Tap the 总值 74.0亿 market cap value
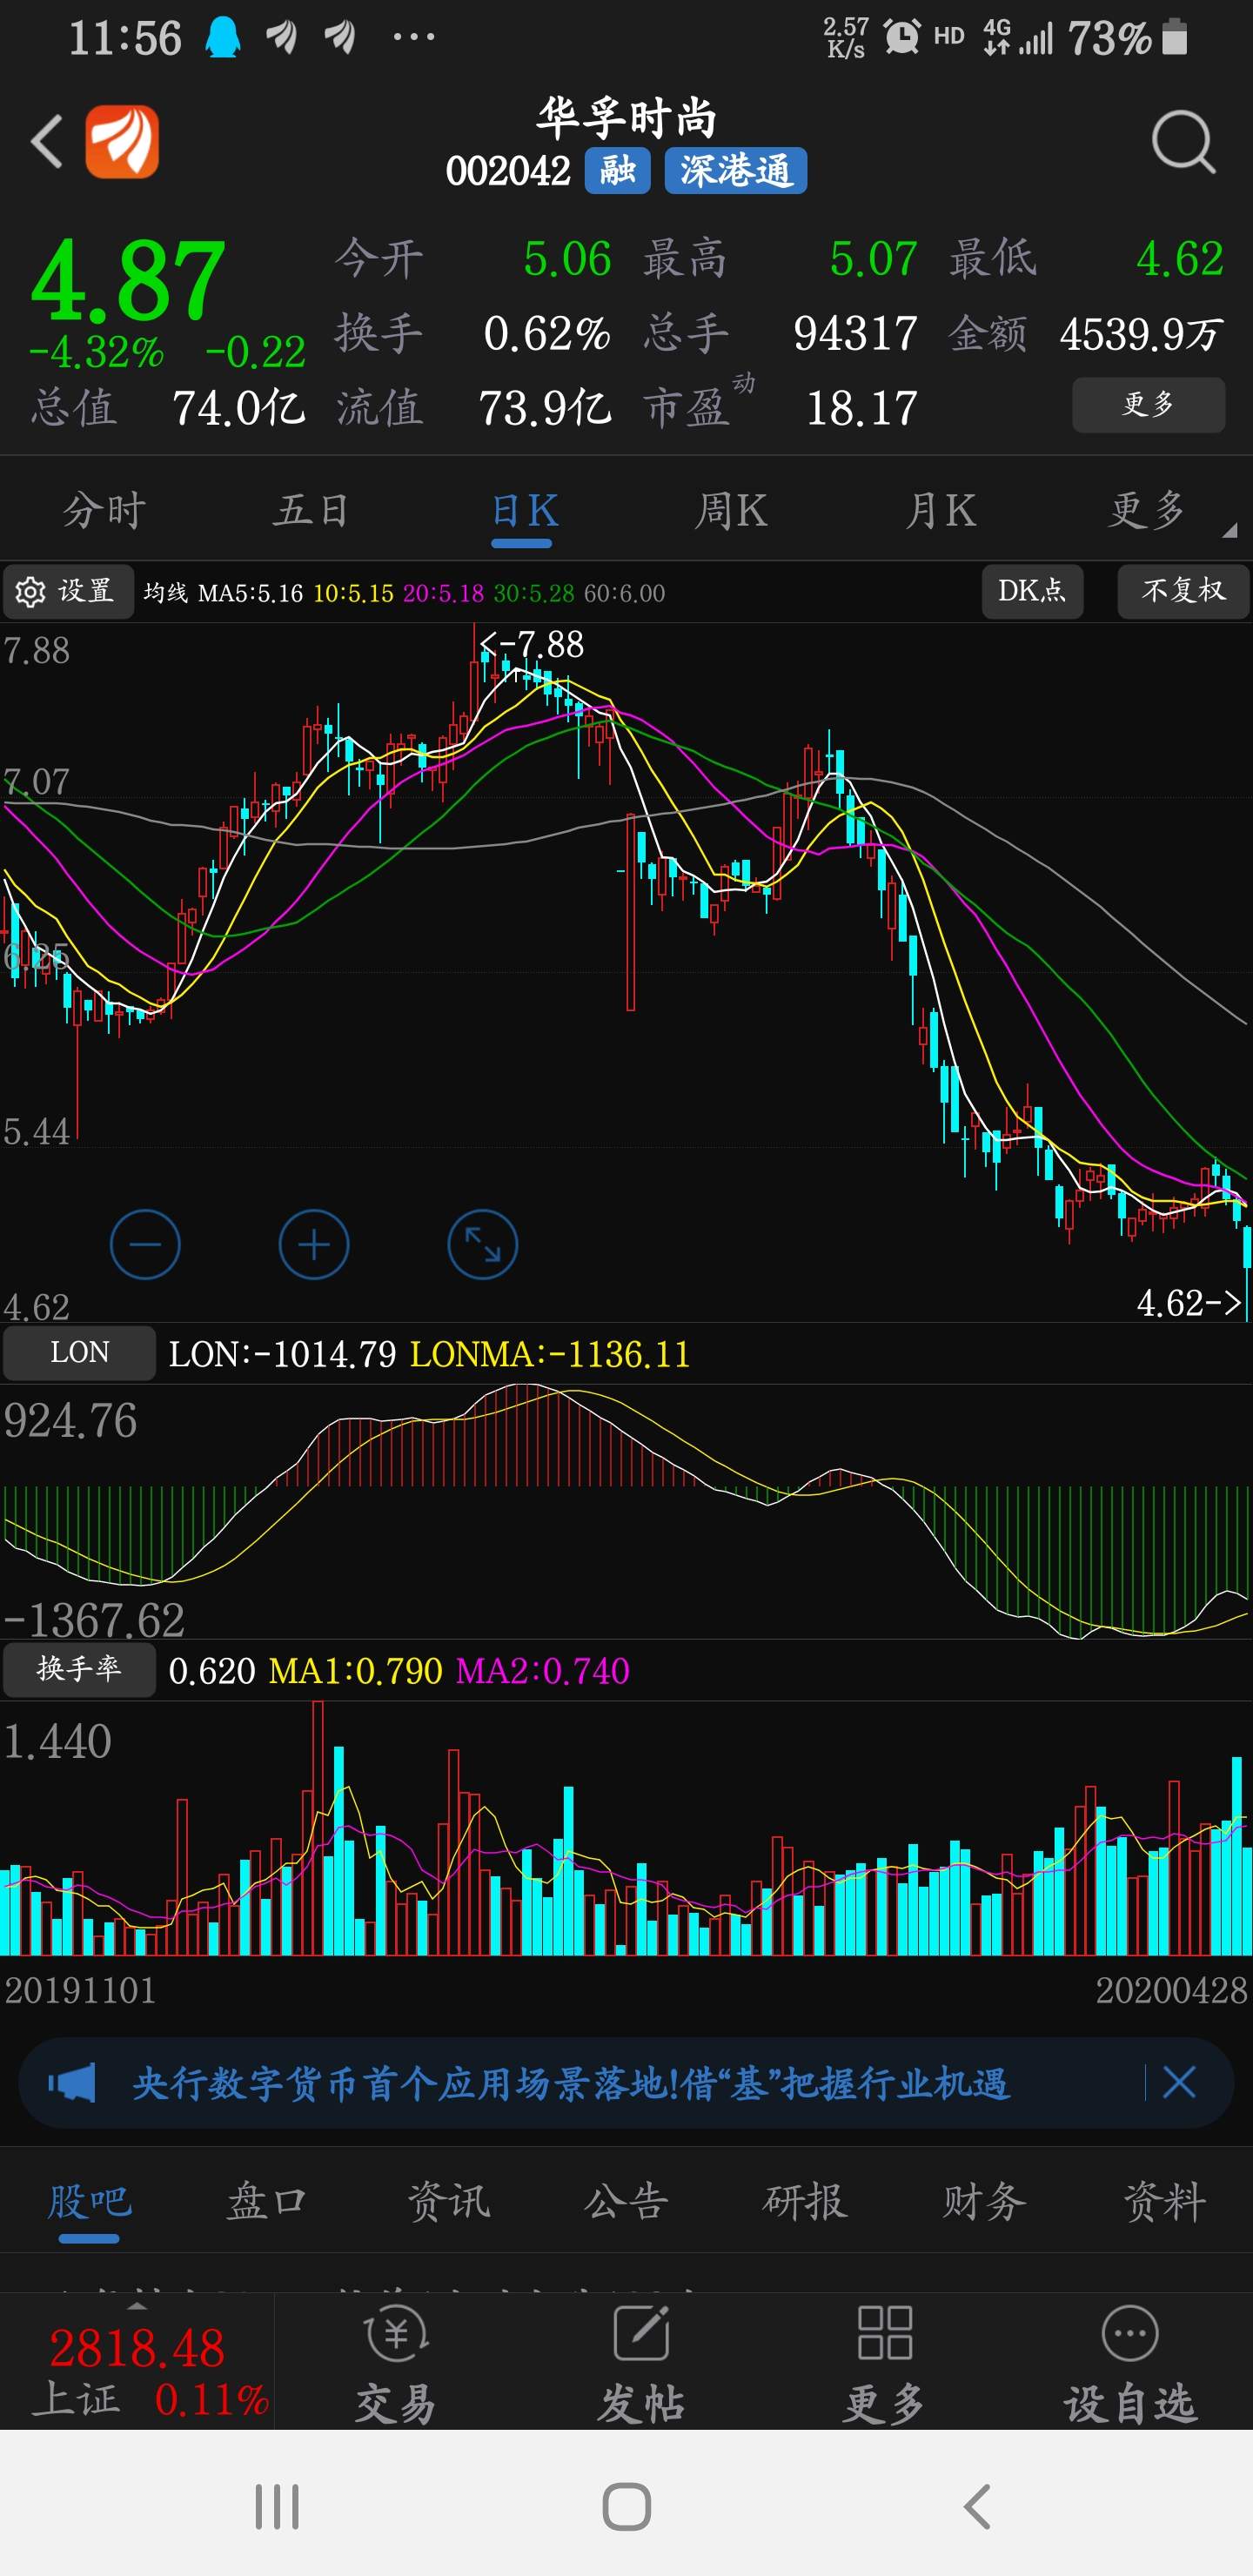 239,408
